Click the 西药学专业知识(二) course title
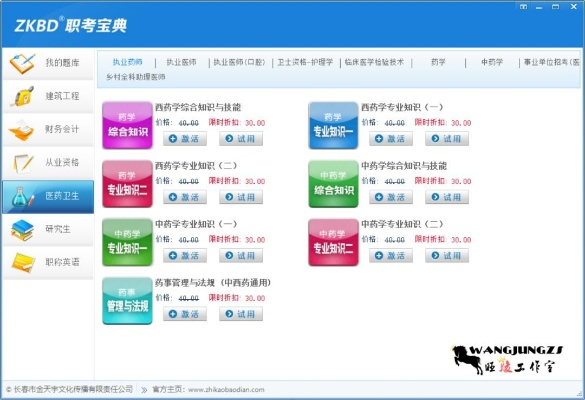 point(196,166)
